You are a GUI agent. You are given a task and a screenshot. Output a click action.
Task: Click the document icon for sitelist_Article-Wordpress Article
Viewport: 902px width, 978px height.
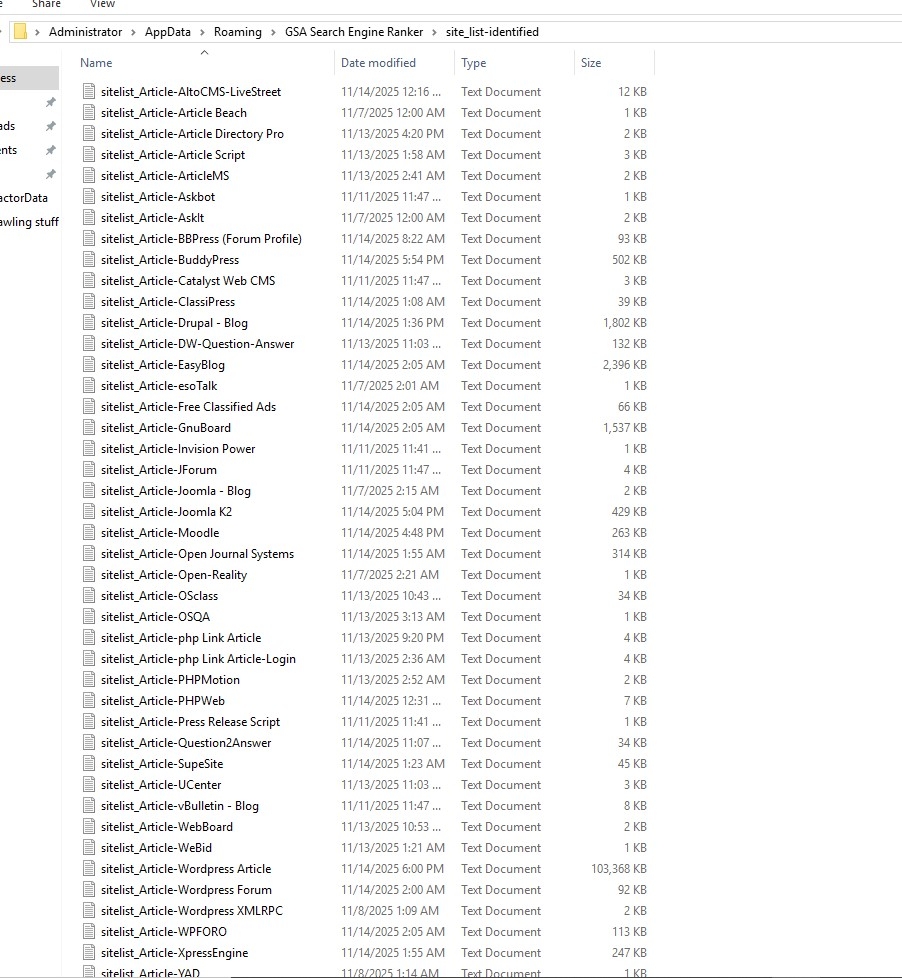pyautogui.click(x=89, y=869)
